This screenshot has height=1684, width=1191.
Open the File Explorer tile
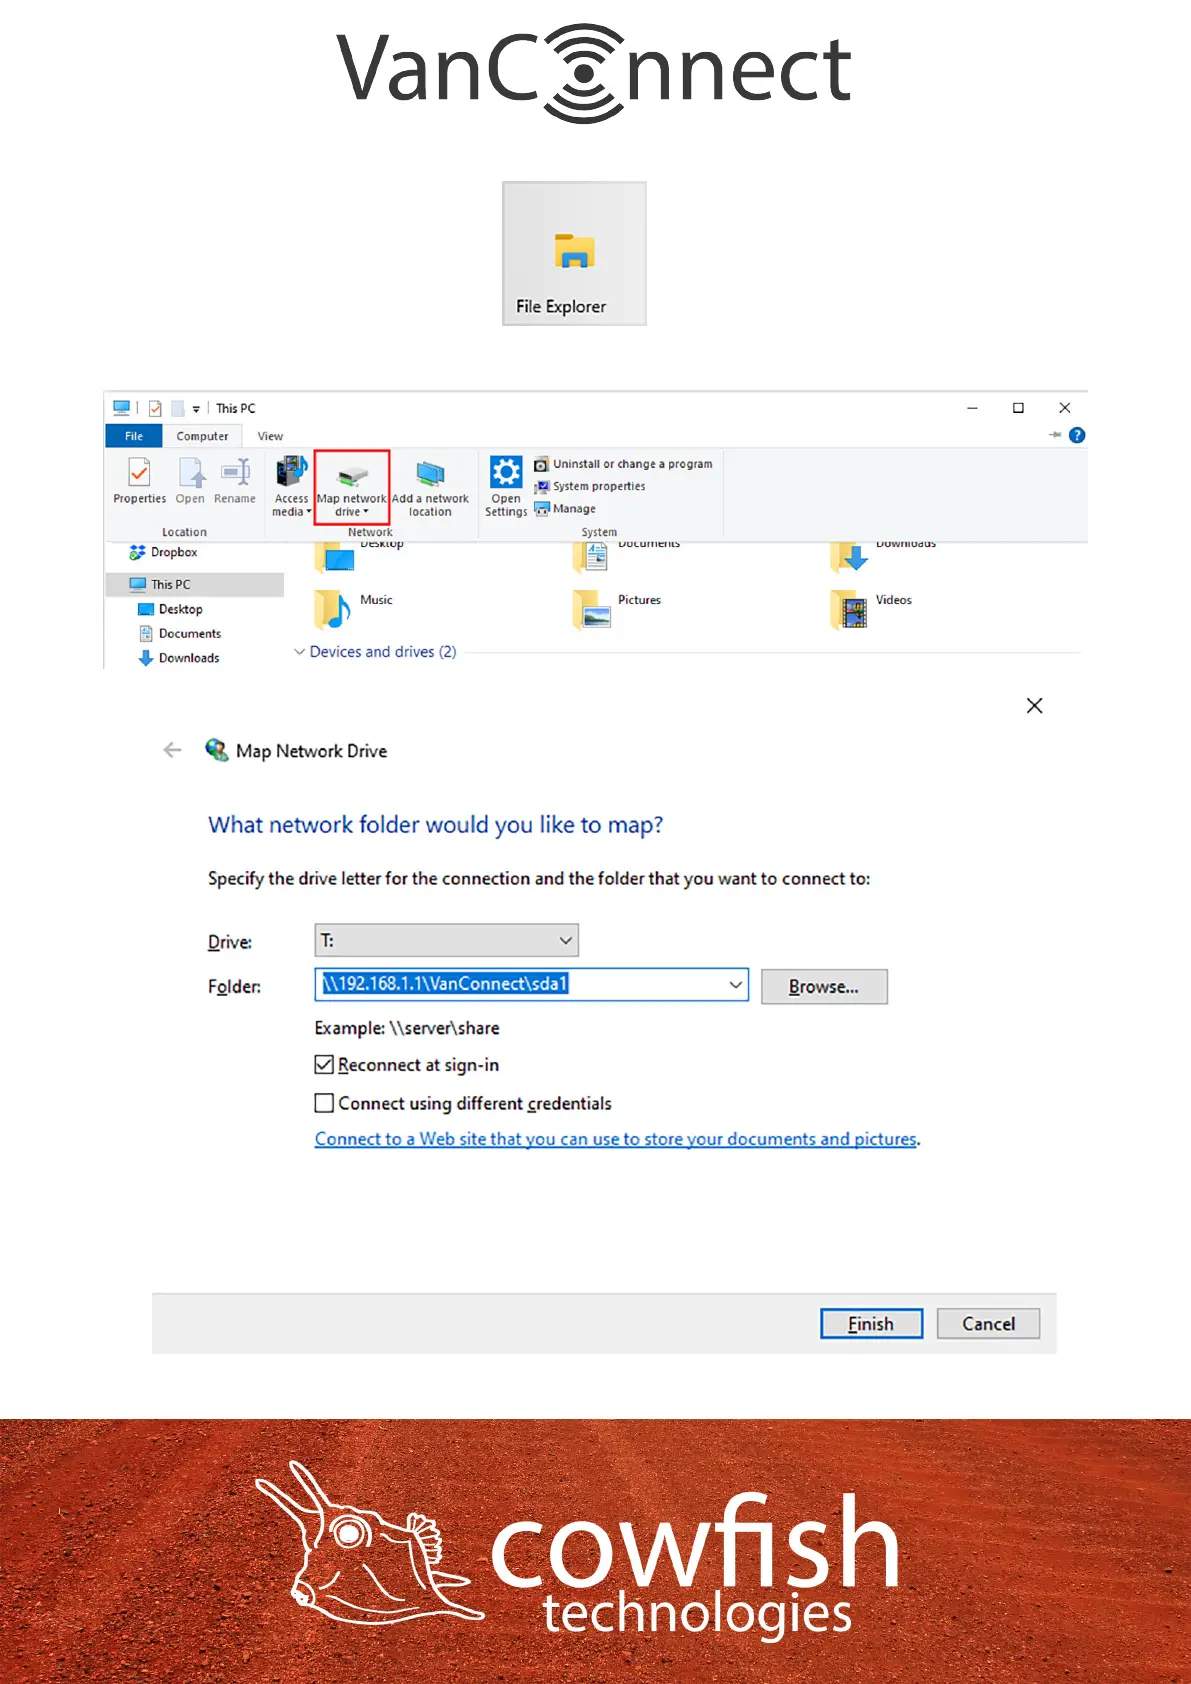(574, 253)
